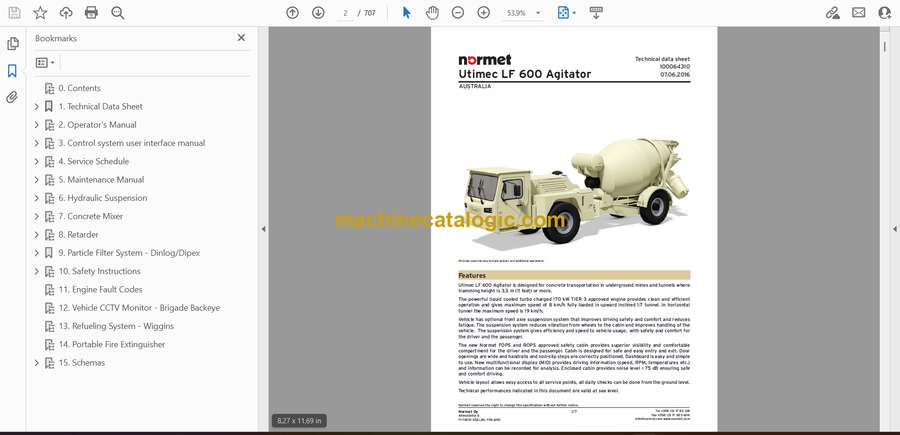Image resolution: width=900 pixels, height=435 pixels.
Task: Send the file by email envelope icon
Action: 859,13
